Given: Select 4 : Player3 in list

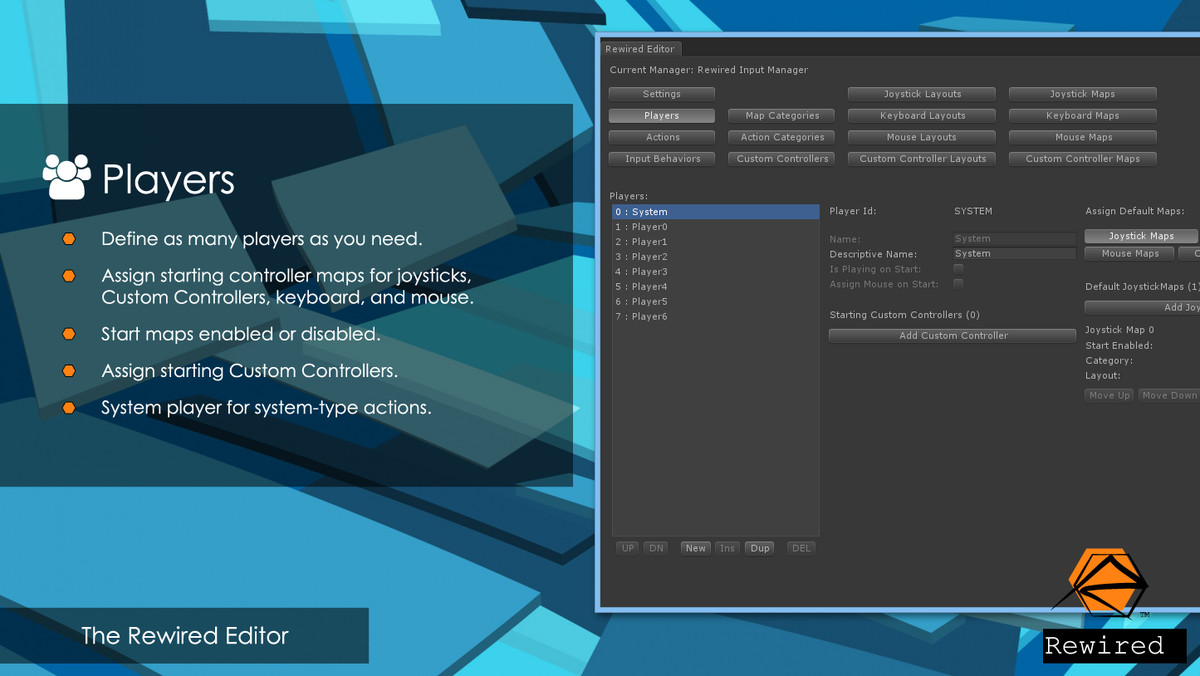Looking at the screenshot, I should point(715,272).
